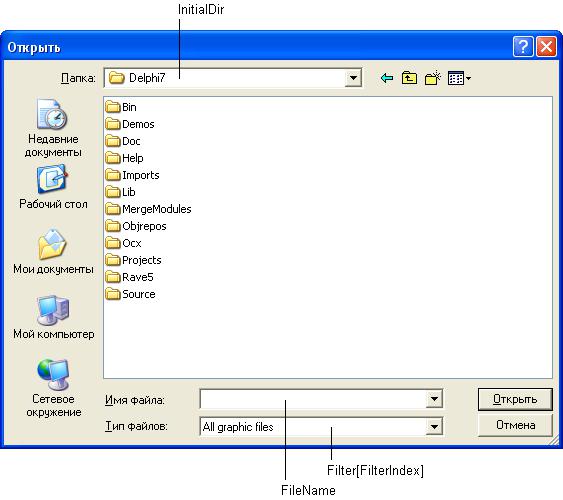Select the Ocx folder
Screen dimensions: 563x500
(x=124, y=243)
